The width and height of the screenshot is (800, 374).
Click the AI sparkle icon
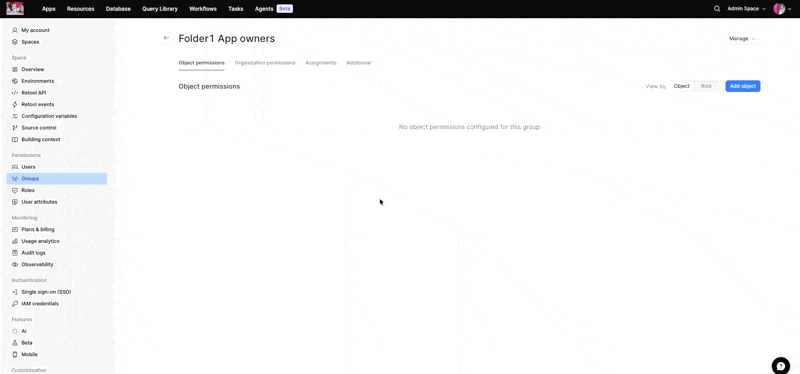(x=15, y=331)
